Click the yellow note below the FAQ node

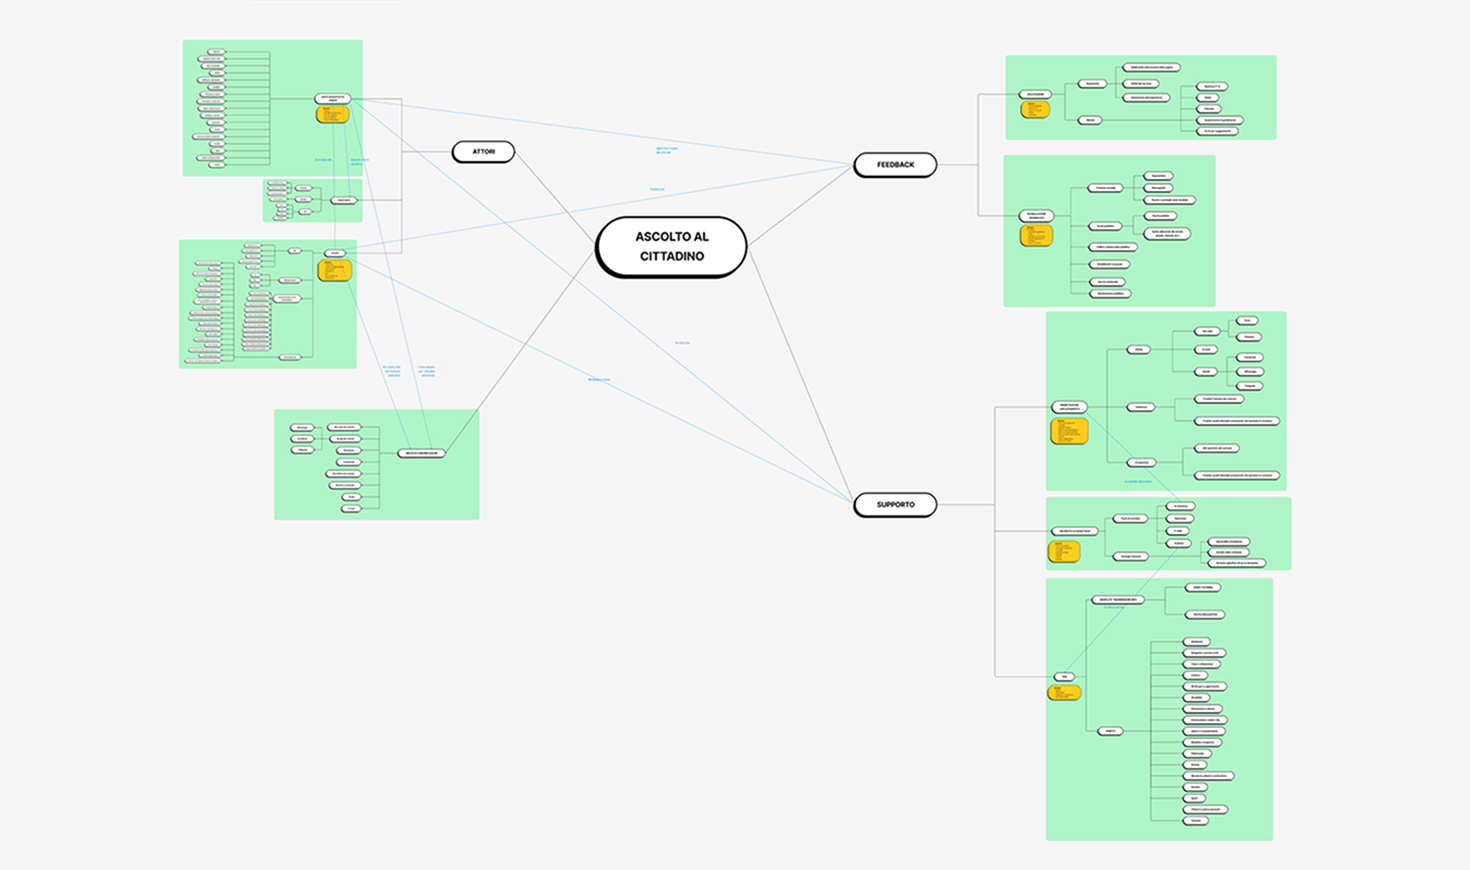[1064, 693]
